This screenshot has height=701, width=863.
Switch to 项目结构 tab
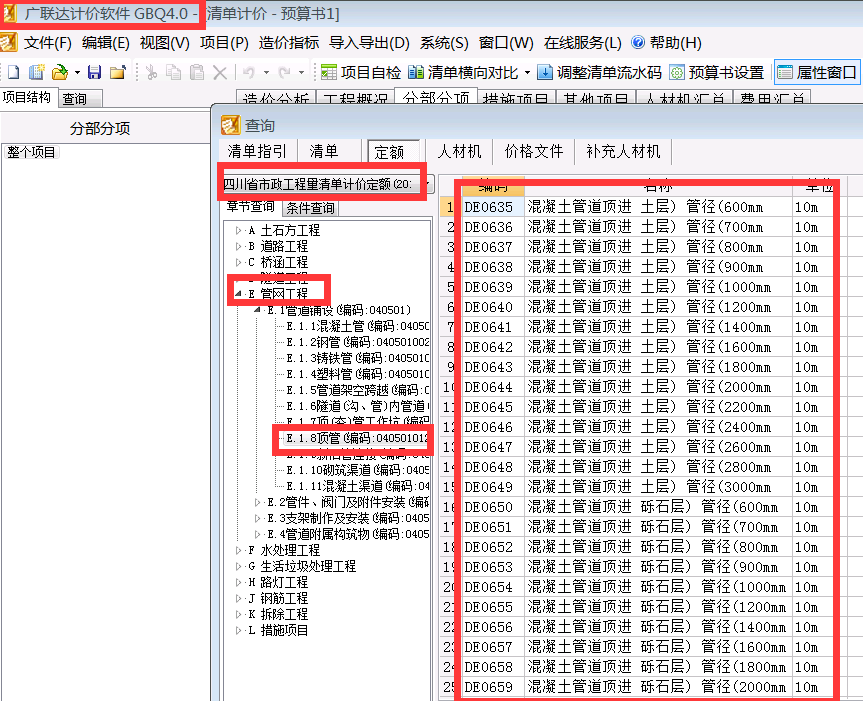point(27,97)
